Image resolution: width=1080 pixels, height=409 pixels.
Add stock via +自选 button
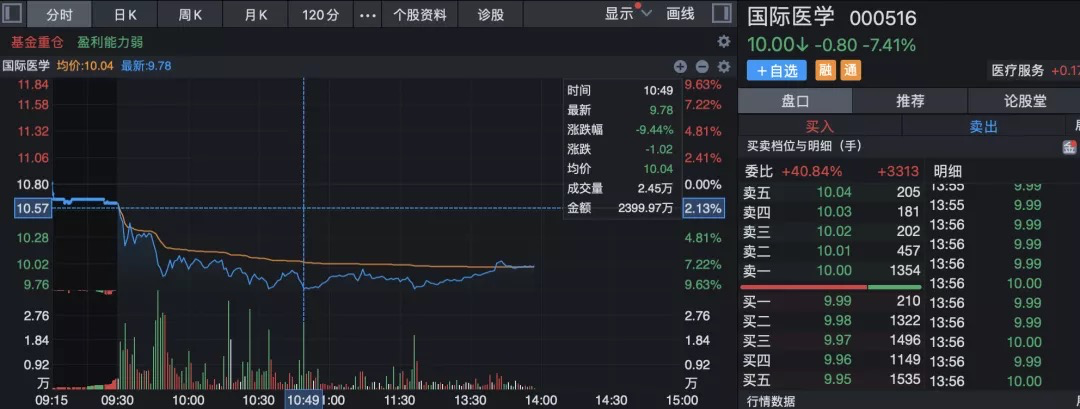(x=777, y=70)
